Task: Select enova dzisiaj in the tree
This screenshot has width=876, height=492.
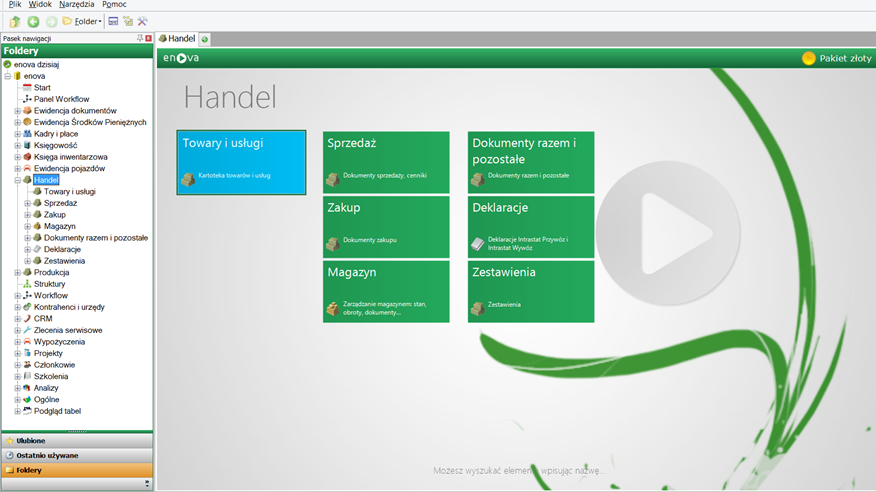Action: (x=36, y=64)
